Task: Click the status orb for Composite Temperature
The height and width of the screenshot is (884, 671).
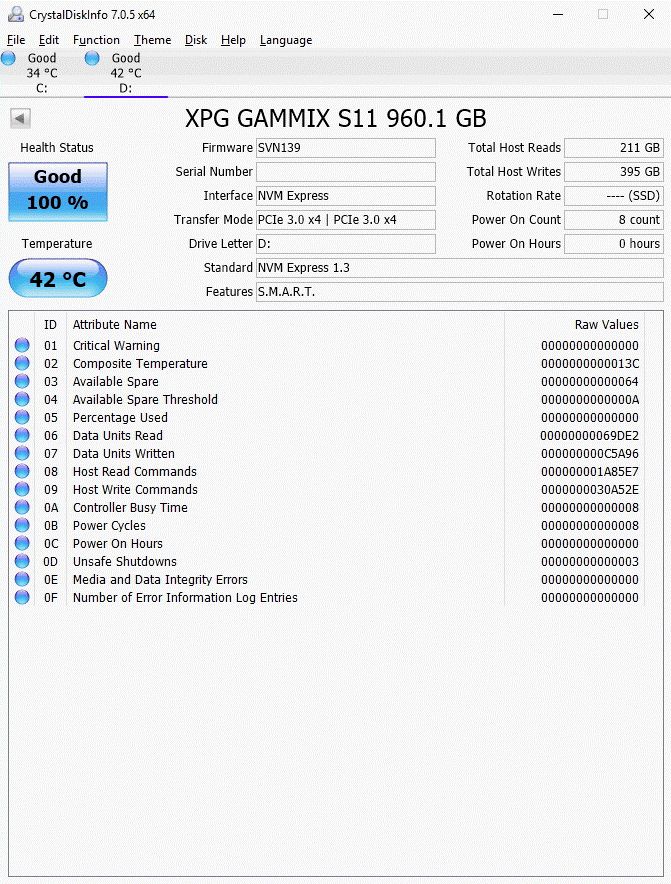Action: click(22, 363)
